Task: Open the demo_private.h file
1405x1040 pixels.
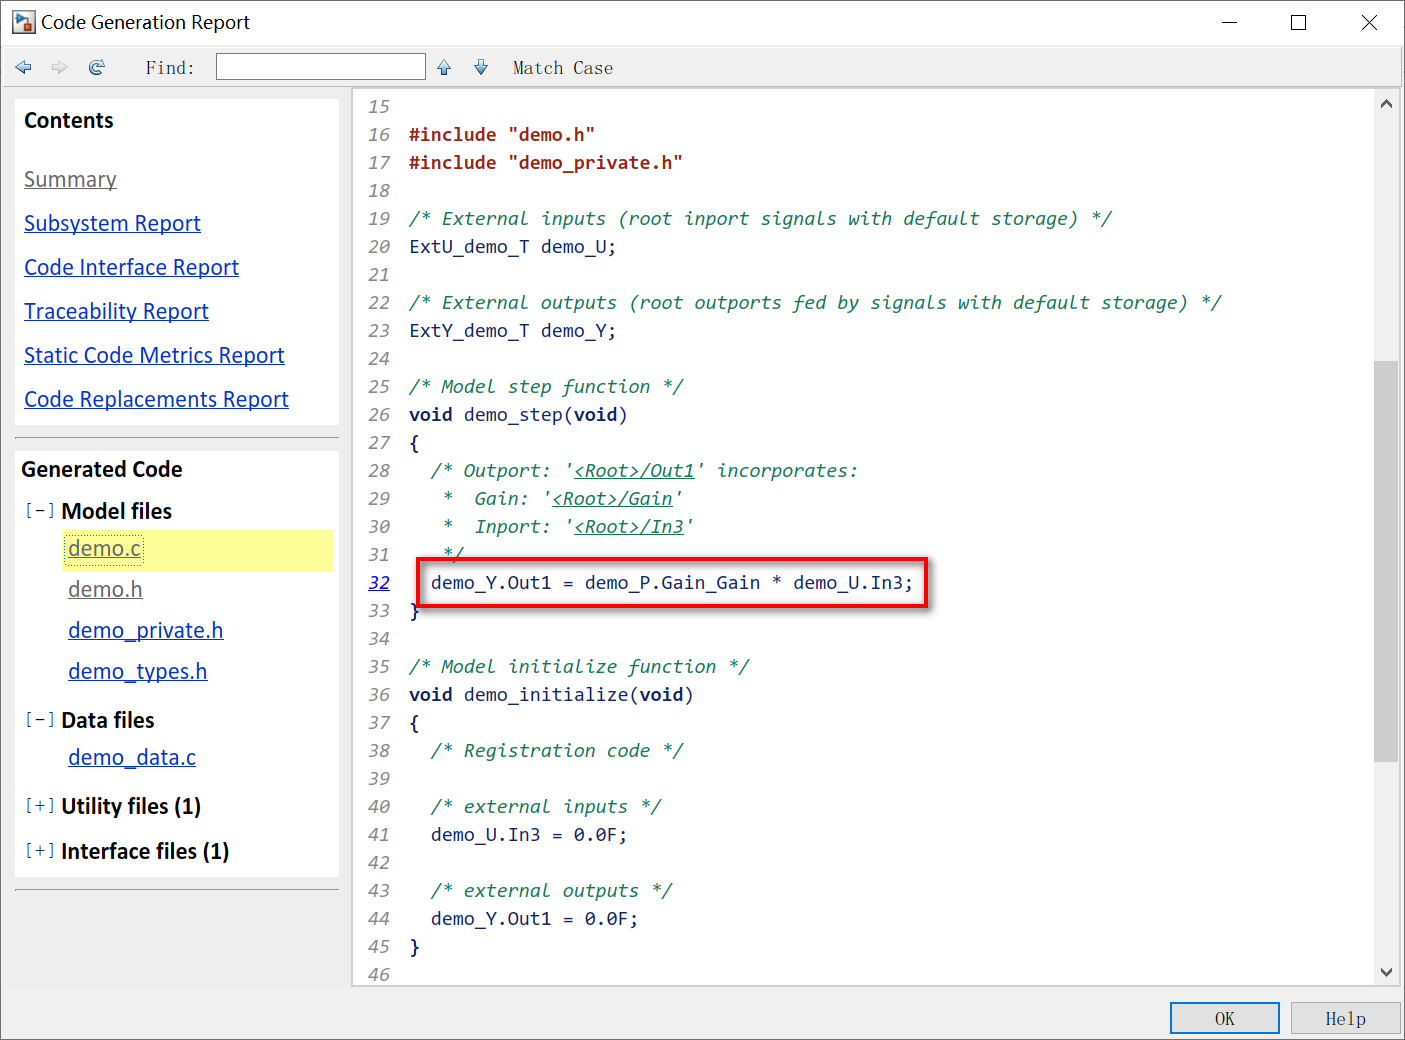Action: pos(146,631)
